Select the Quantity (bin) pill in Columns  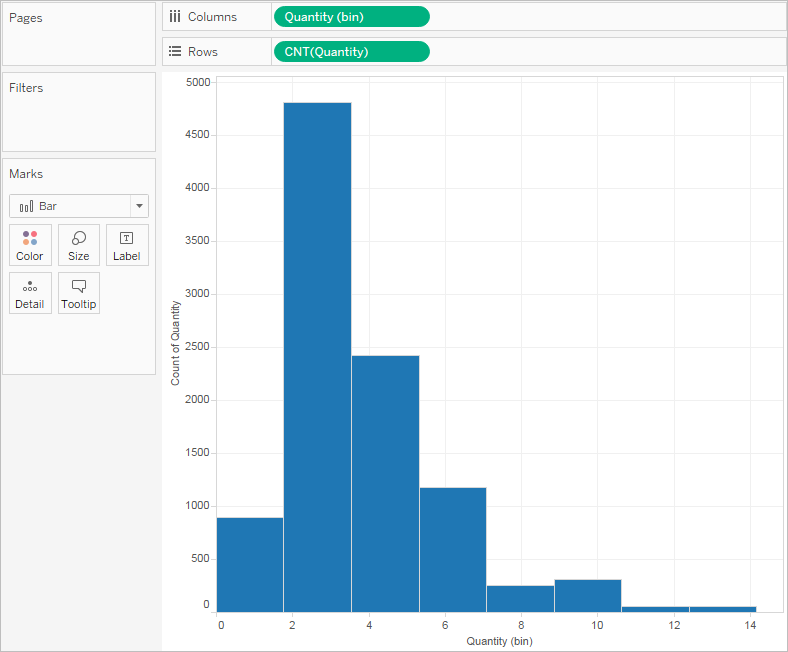352,17
